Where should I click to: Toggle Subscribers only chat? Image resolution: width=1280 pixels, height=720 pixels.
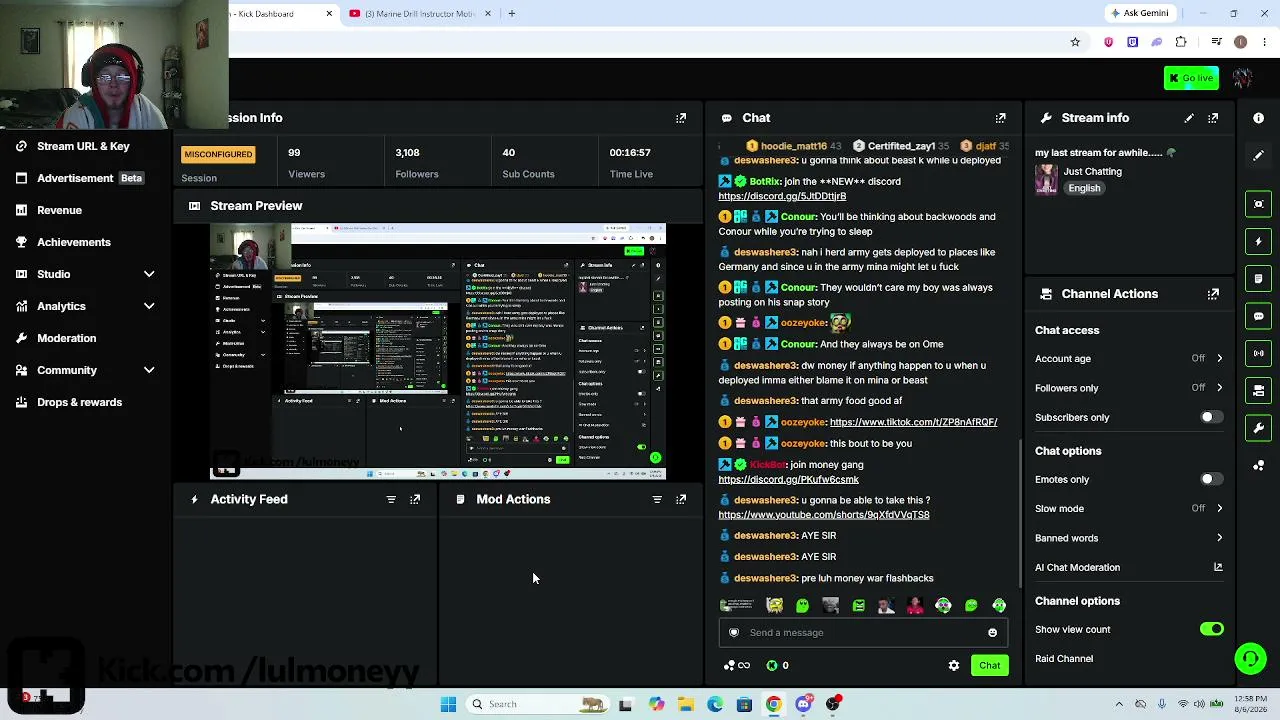click(x=1211, y=417)
